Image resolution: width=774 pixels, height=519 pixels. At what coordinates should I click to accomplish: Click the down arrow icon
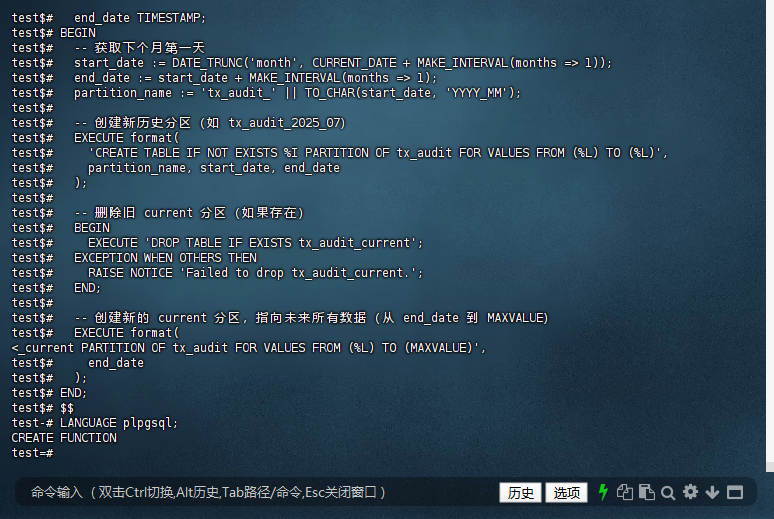[712, 492]
